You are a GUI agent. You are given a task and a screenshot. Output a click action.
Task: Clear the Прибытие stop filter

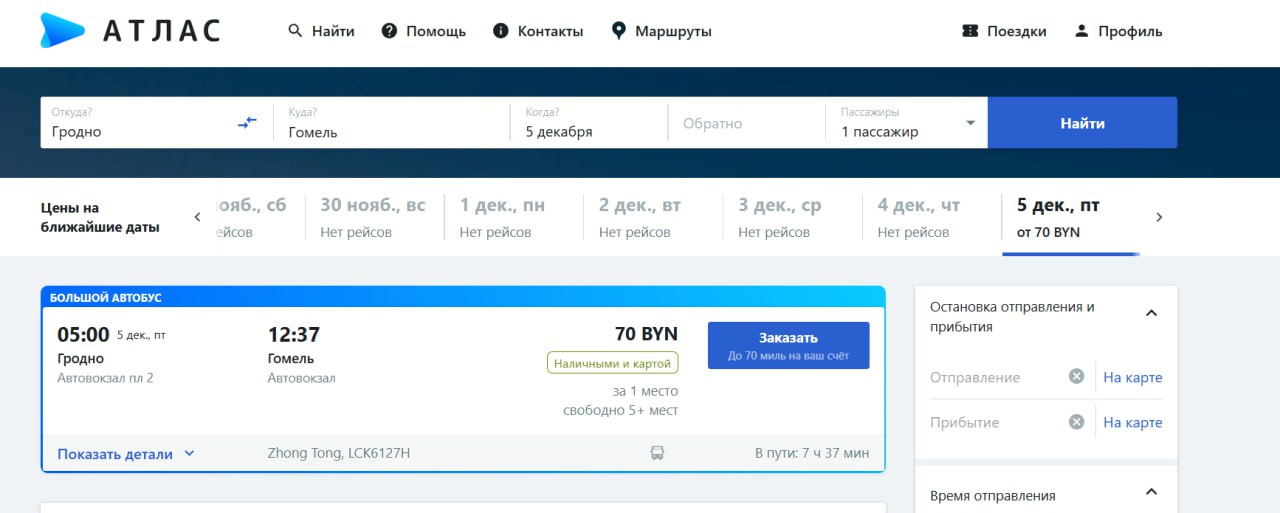click(x=1076, y=422)
